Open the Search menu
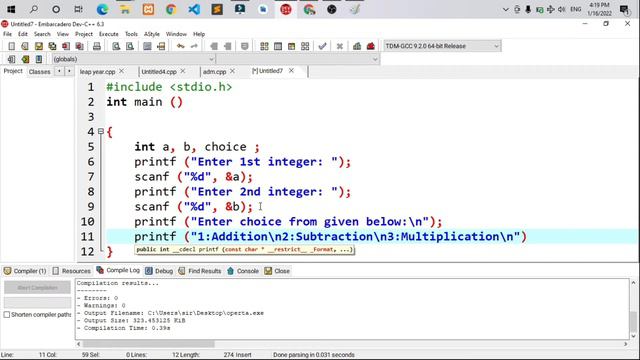Viewport: 640px width, 360px height. [x=42, y=34]
